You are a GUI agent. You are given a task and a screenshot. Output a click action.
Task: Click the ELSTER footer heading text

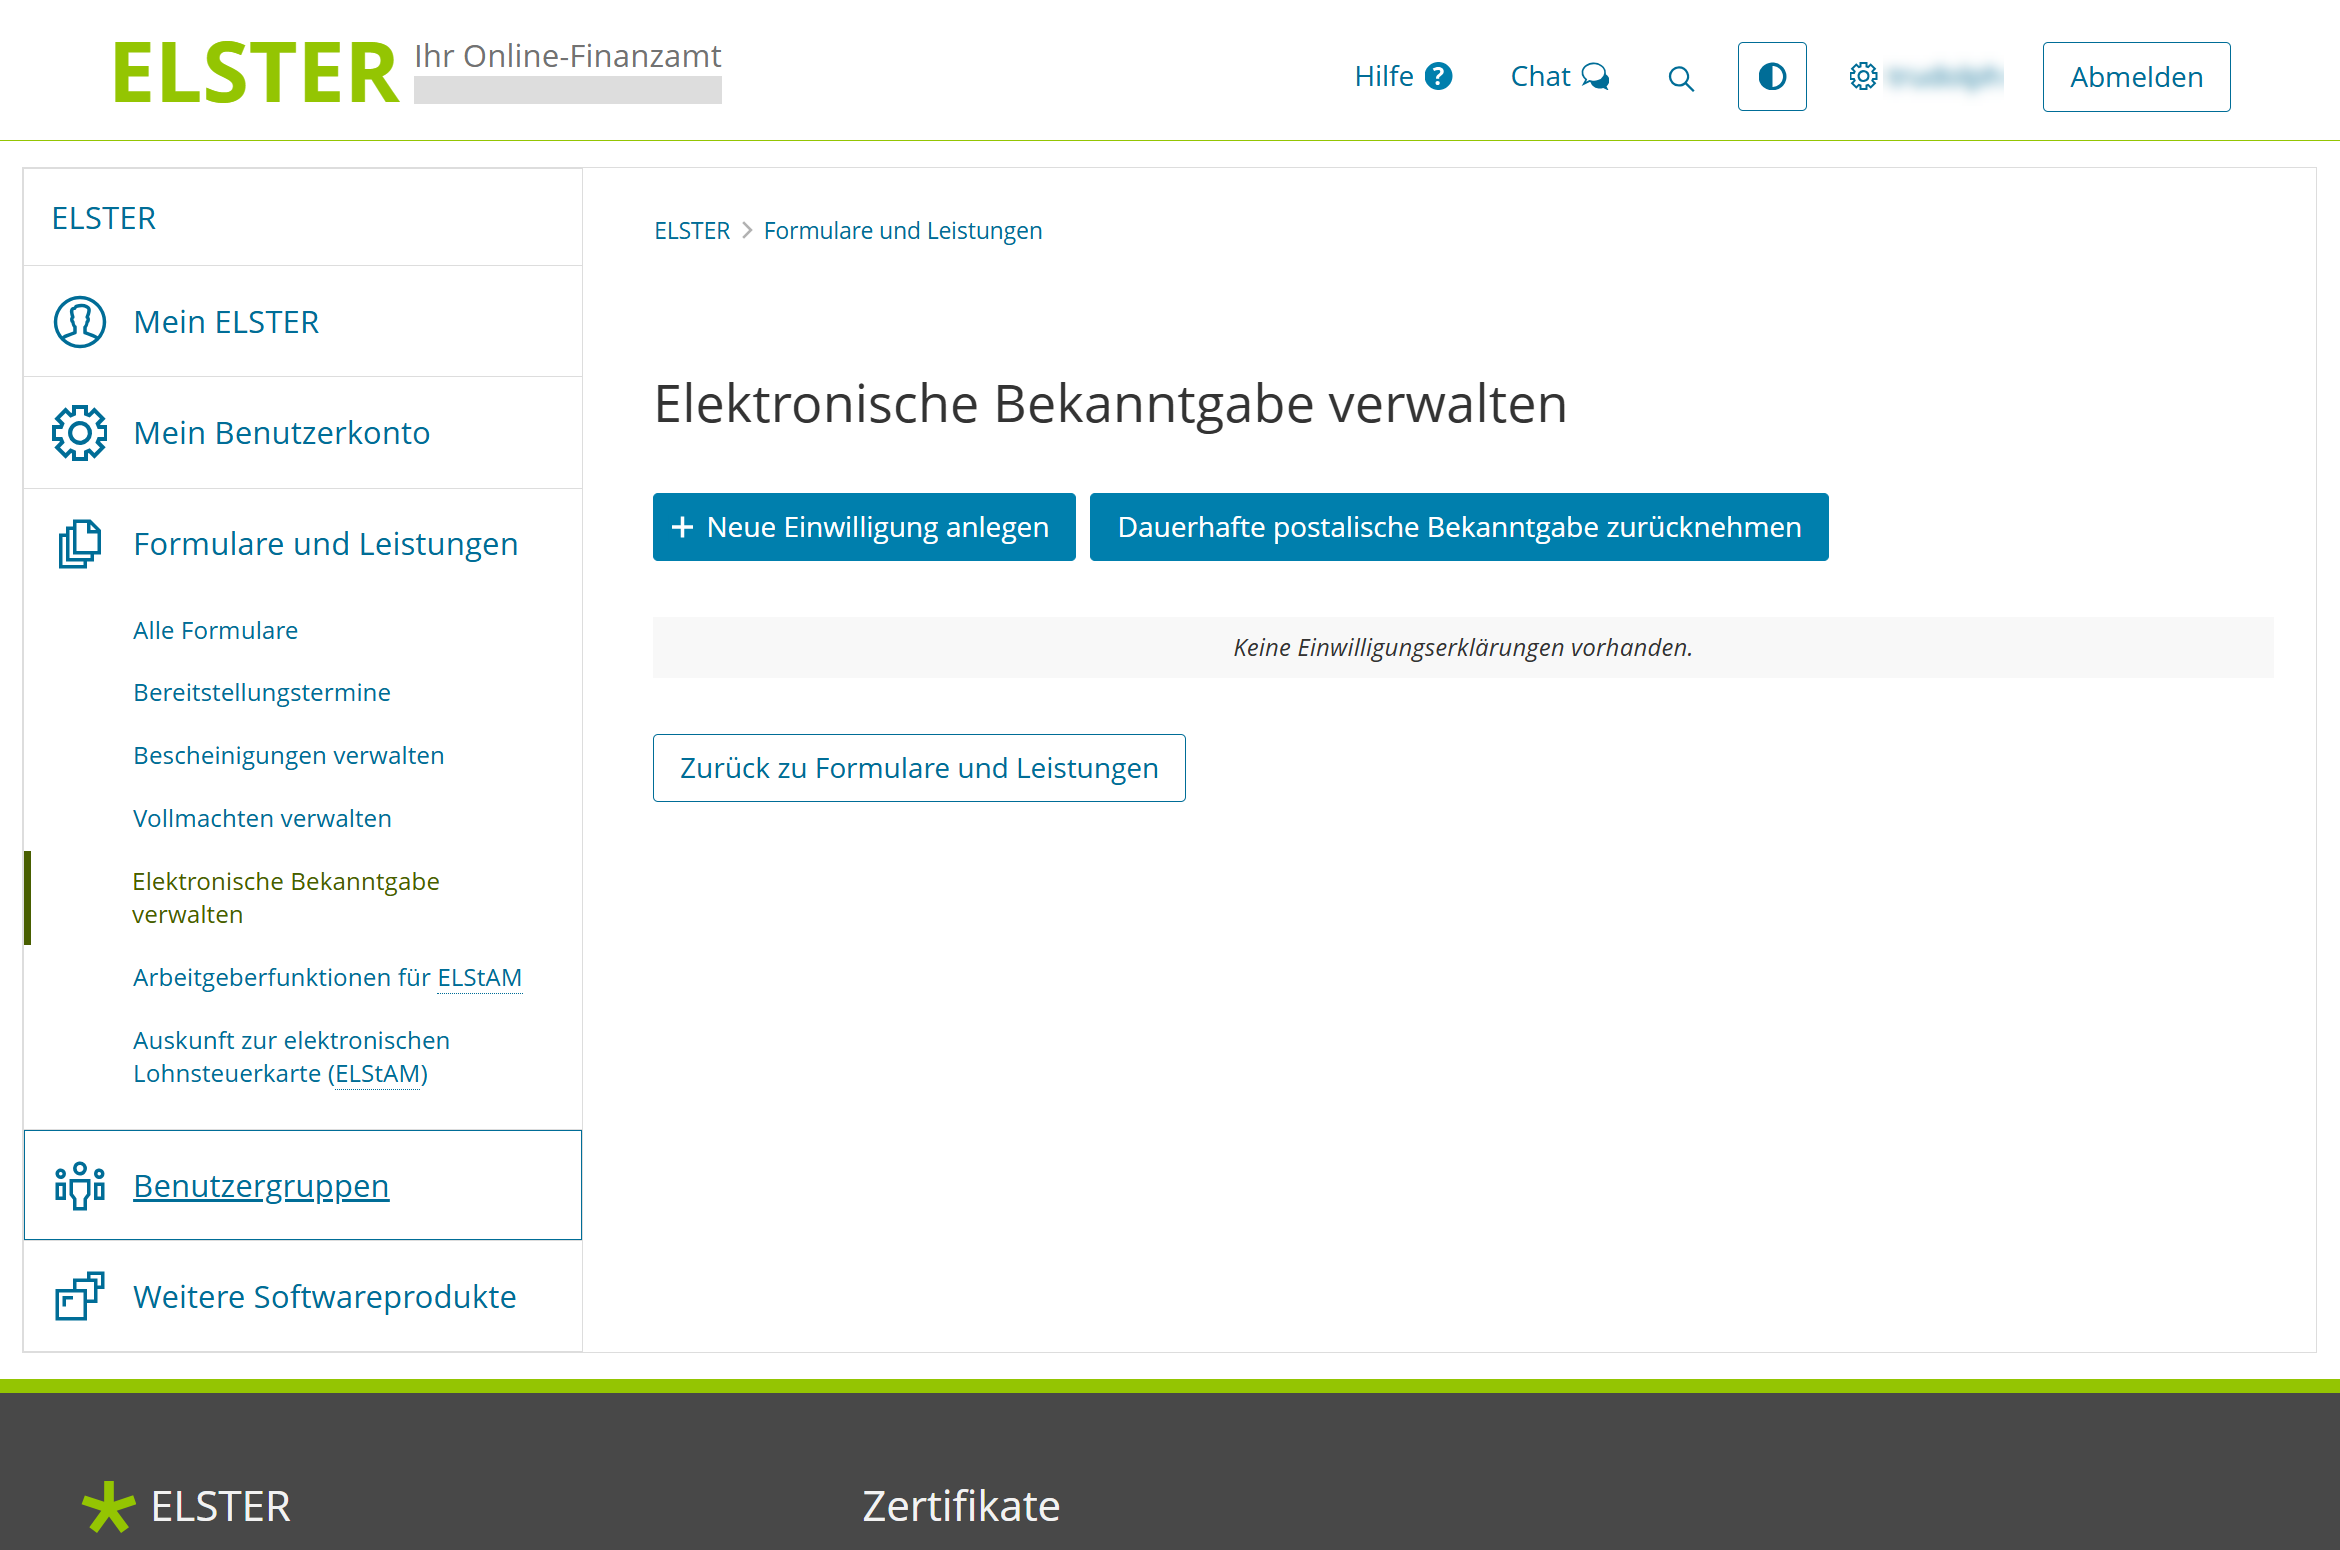click(221, 1507)
